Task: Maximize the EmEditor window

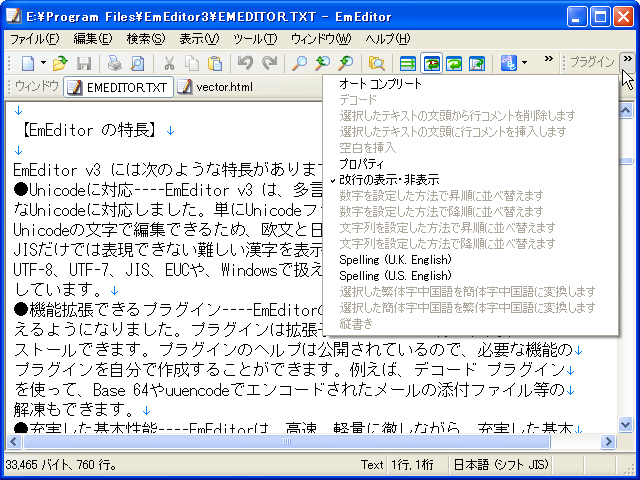Action: point(600,17)
